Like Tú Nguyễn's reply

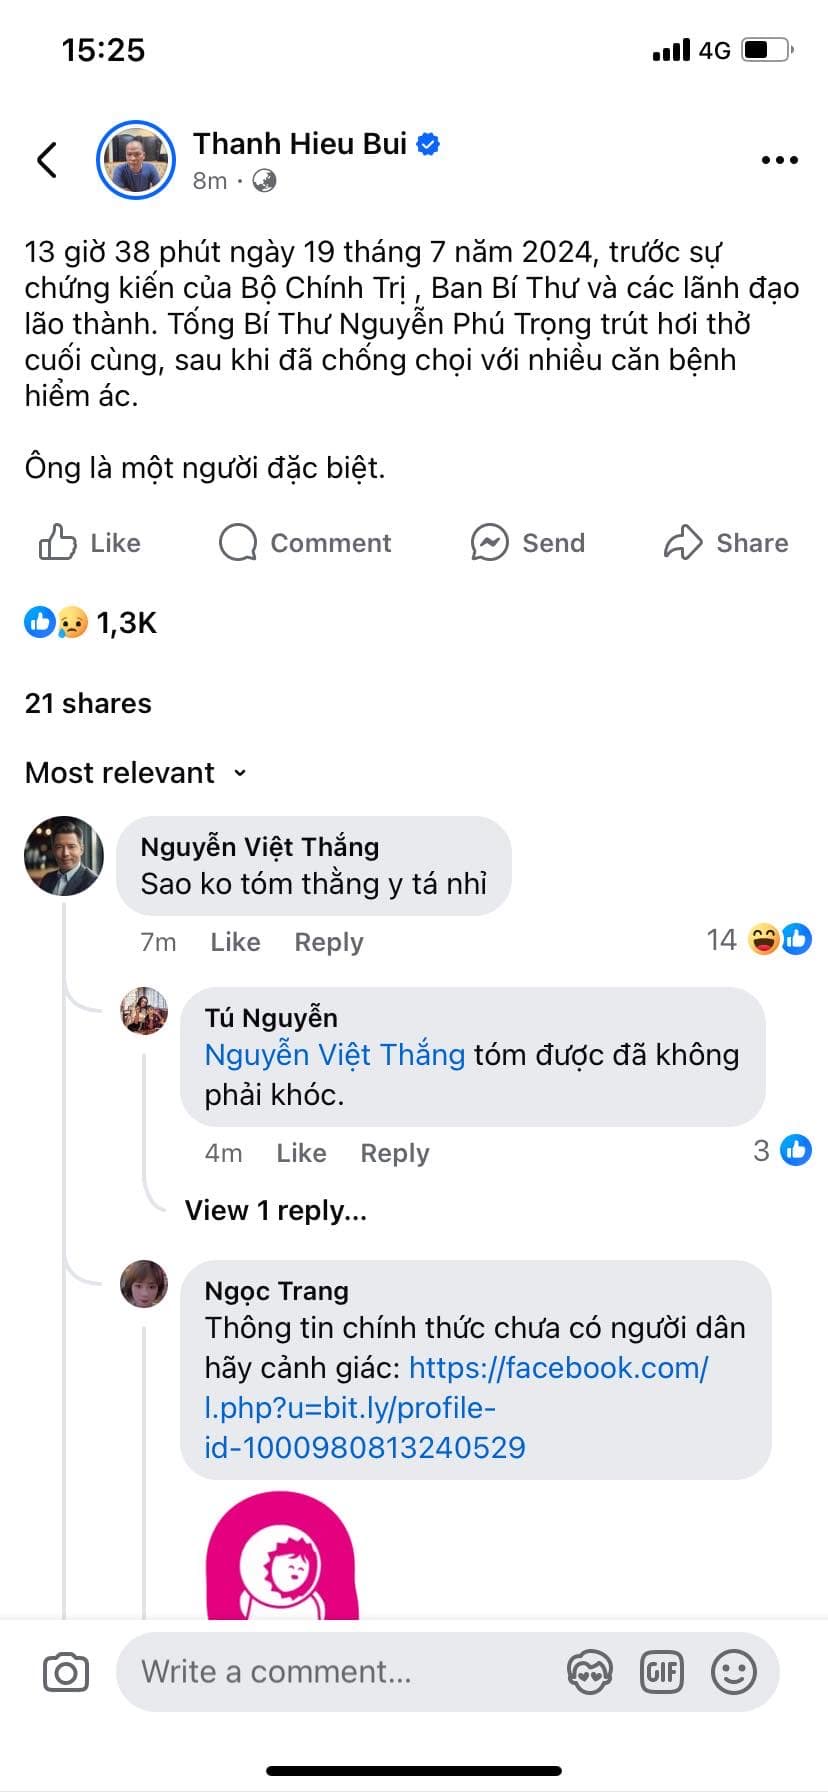pos(301,1153)
